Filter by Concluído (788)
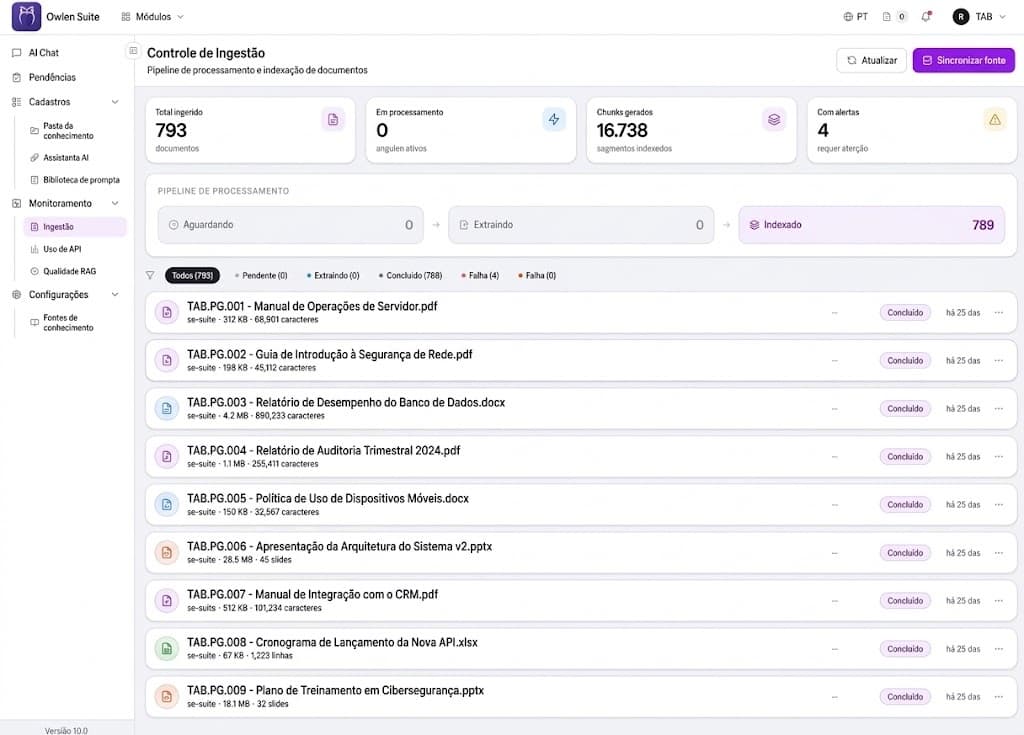The image size is (1024, 735). pos(411,276)
